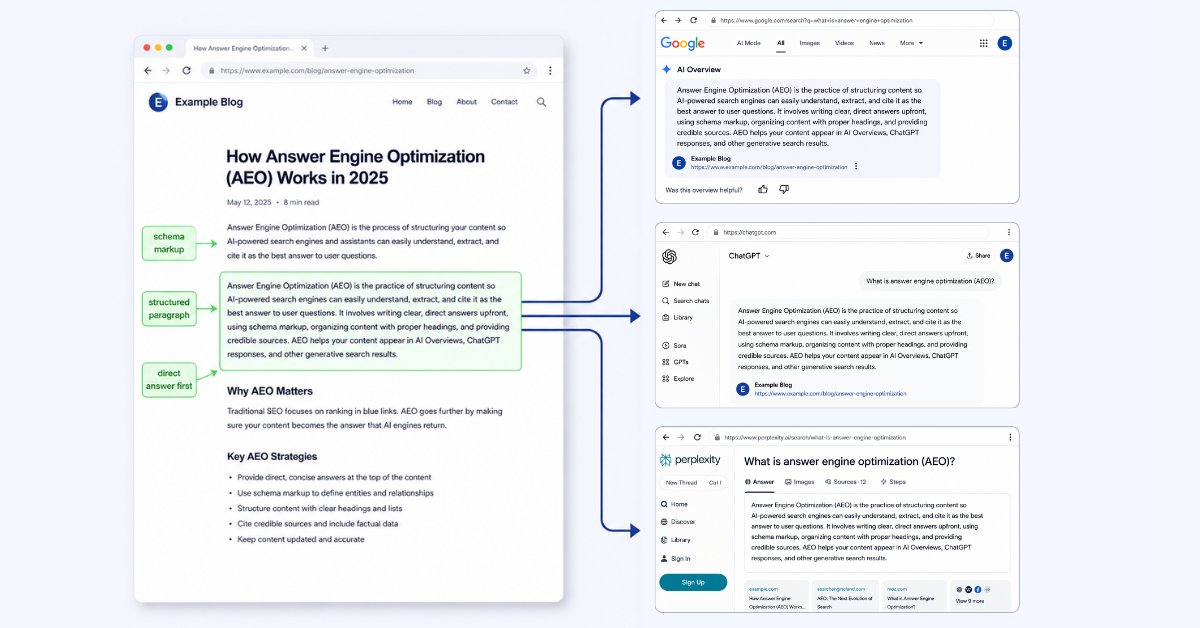Open the ChatGPT browser's three-dot menu
1200x628 pixels.
1007,232
